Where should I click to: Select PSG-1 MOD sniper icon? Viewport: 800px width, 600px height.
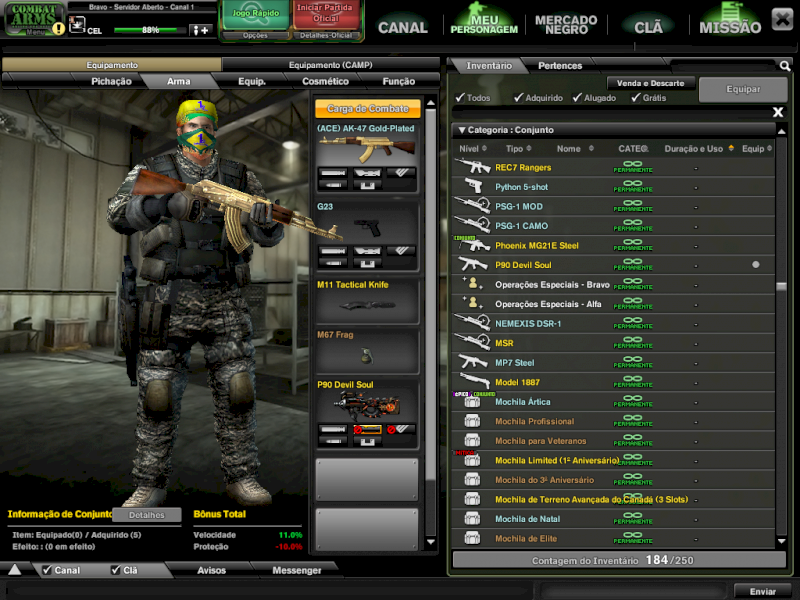click(x=473, y=206)
